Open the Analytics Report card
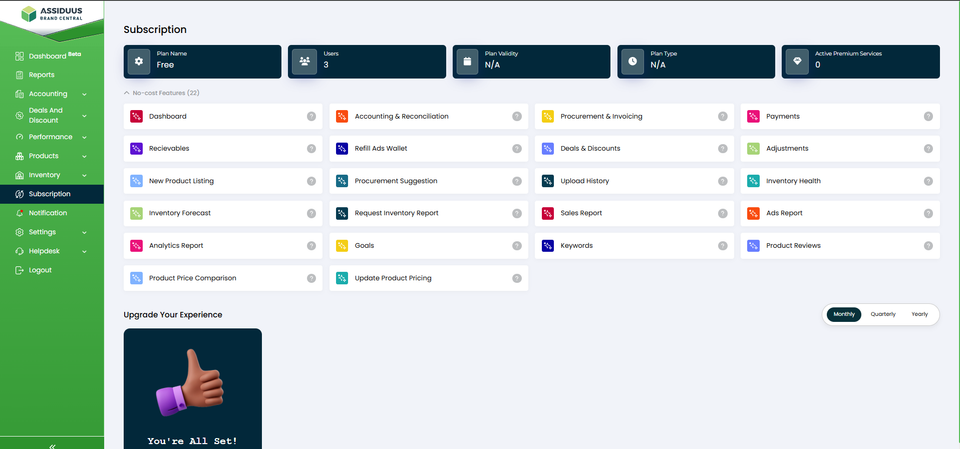 [223, 246]
